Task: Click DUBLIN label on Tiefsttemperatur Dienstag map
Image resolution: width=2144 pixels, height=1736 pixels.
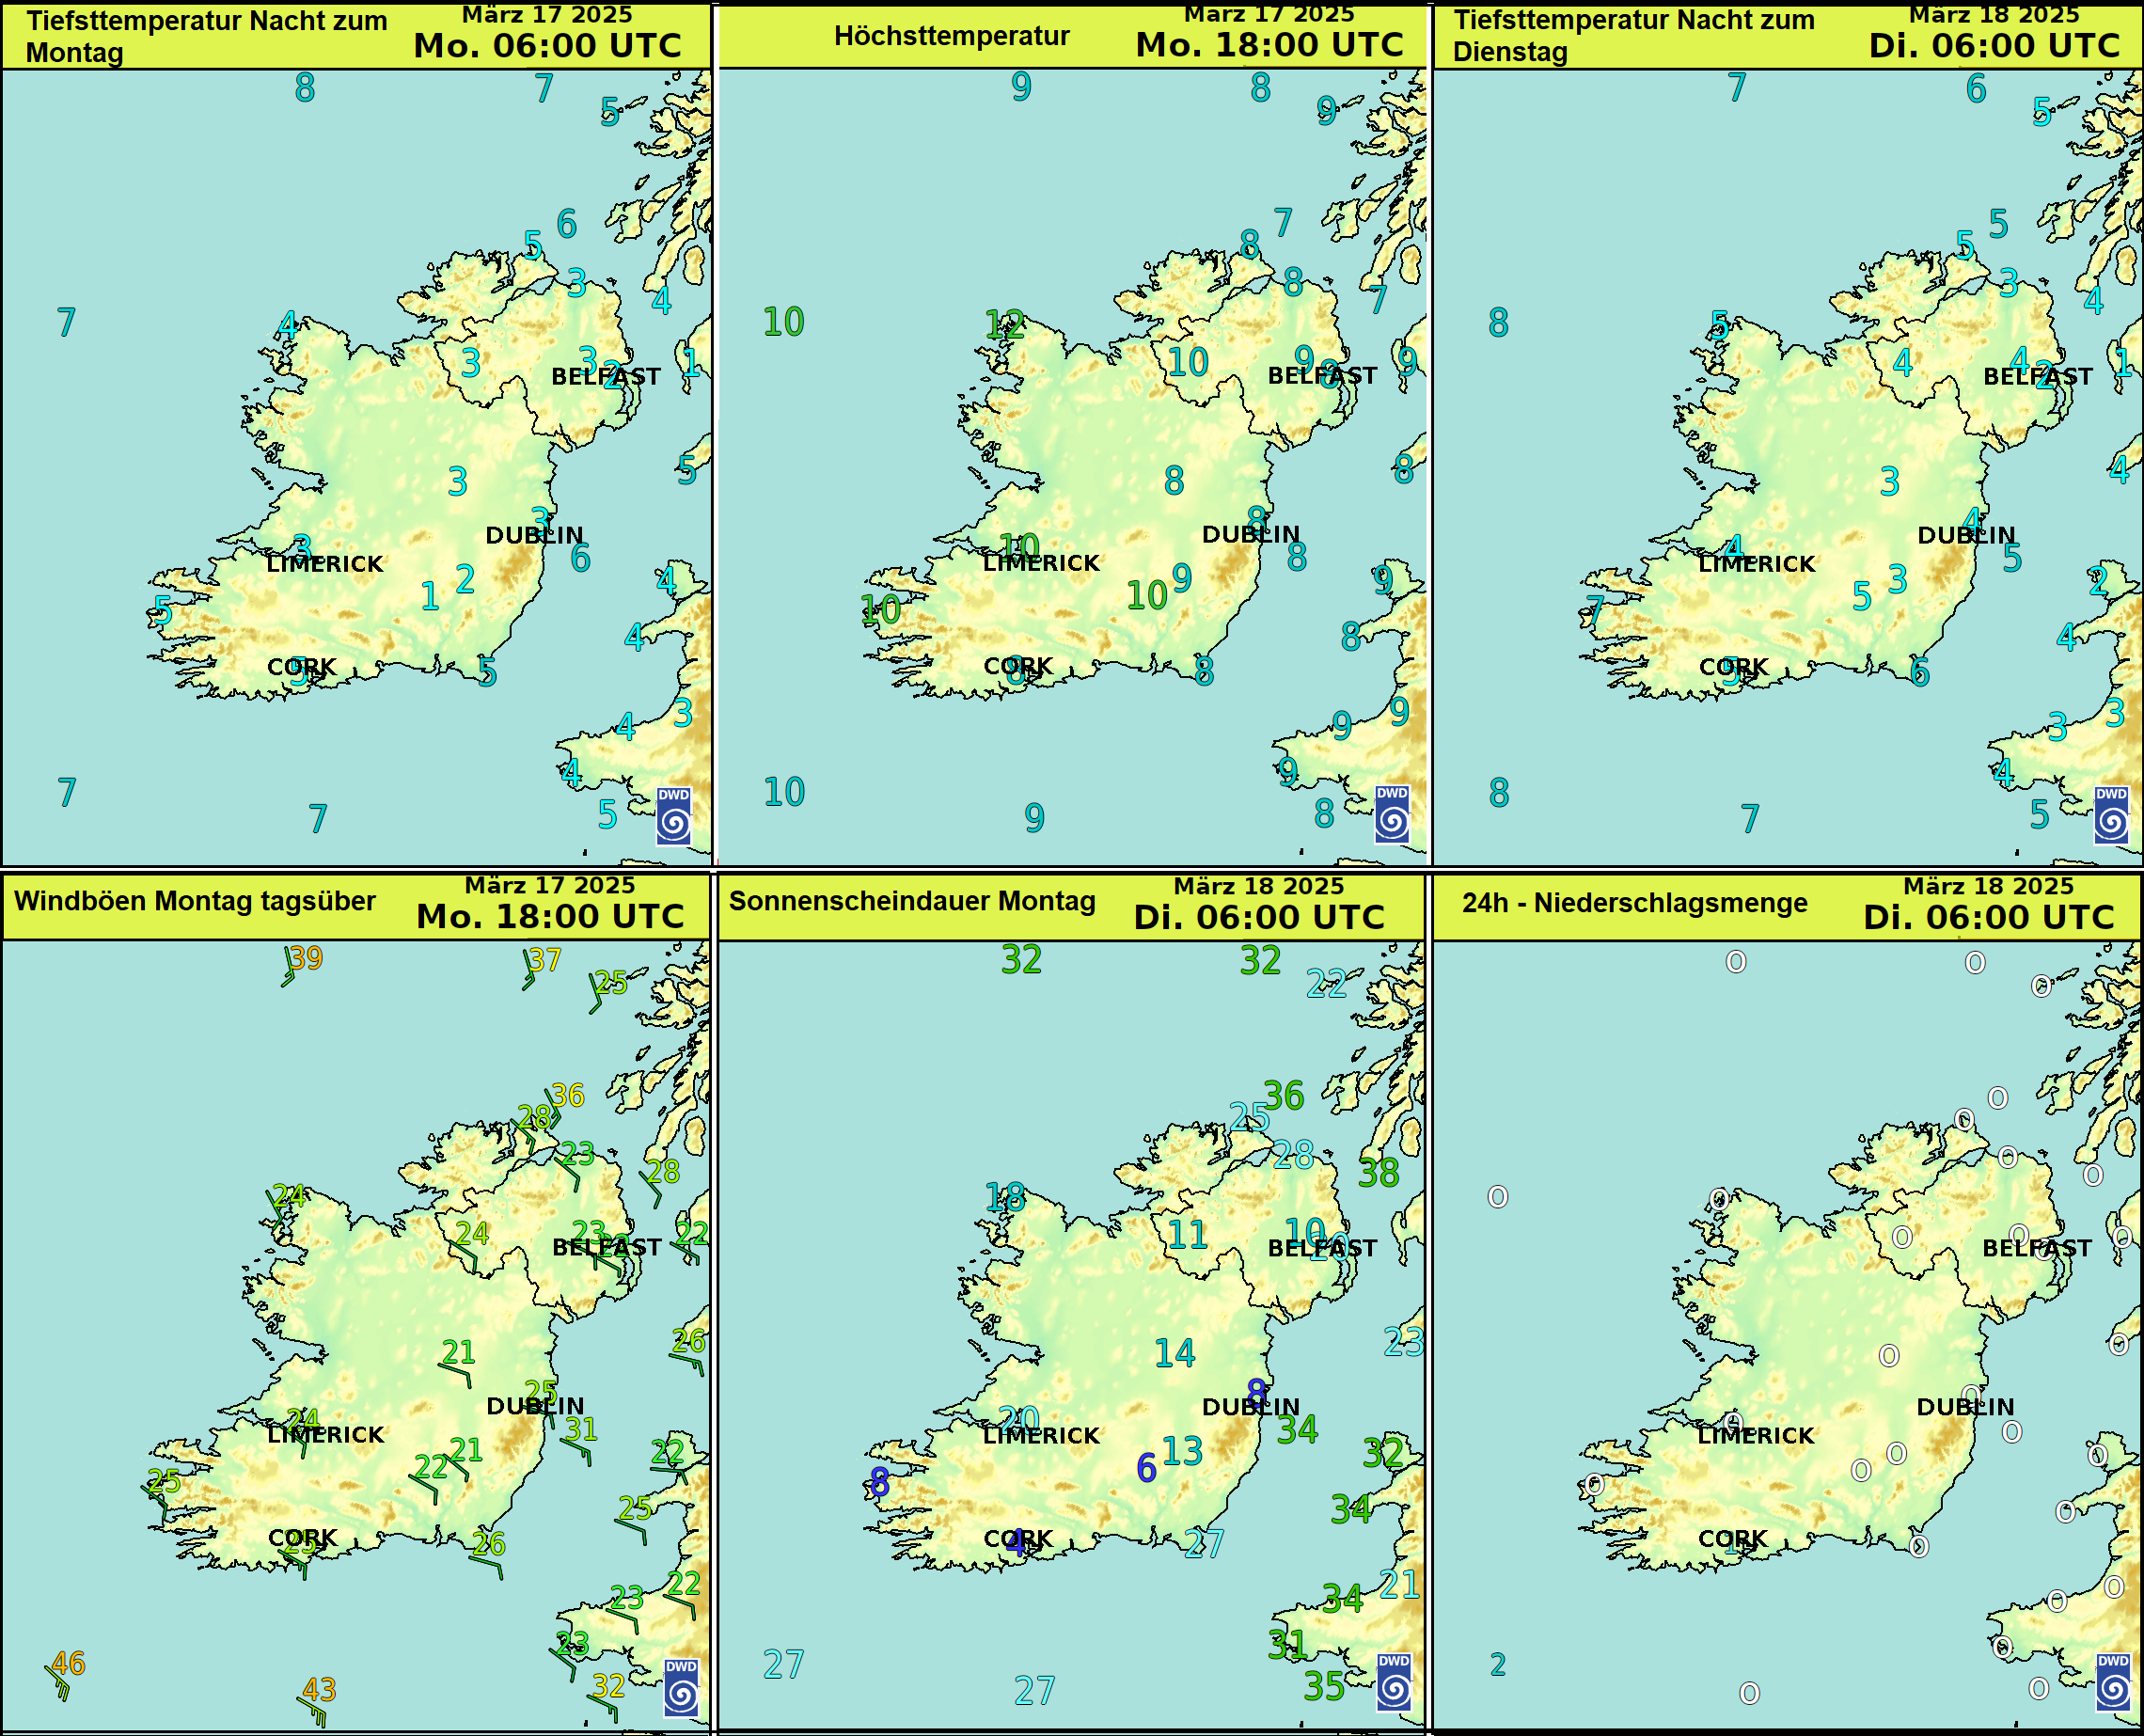Action: pos(1967,536)
